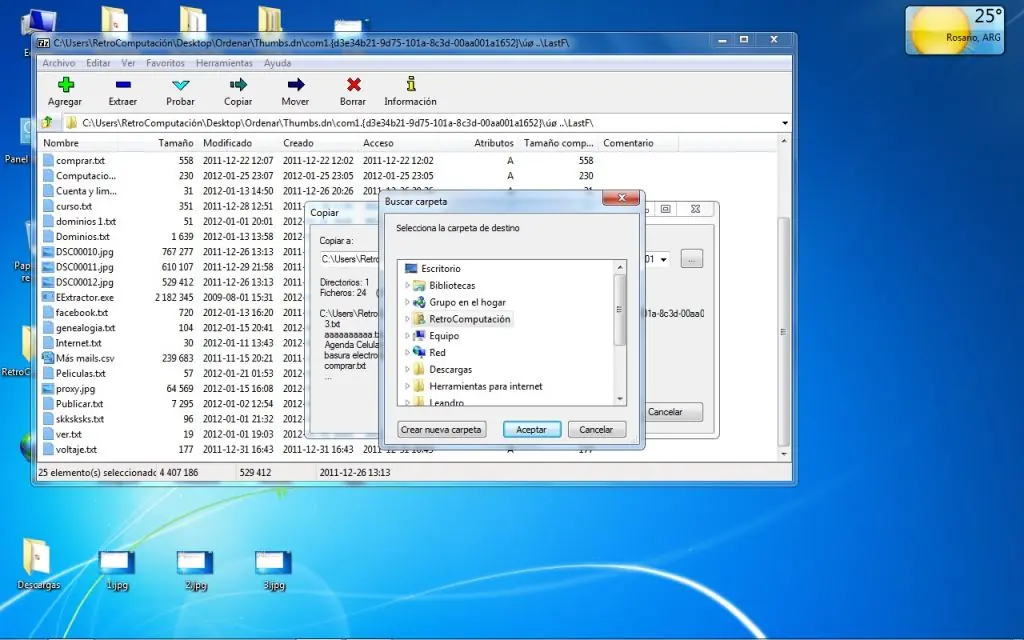Image resolution: width=1024 pixels, height=640 pixels.
Task: Open the Favoritos menu
Action: coord(165,63)
